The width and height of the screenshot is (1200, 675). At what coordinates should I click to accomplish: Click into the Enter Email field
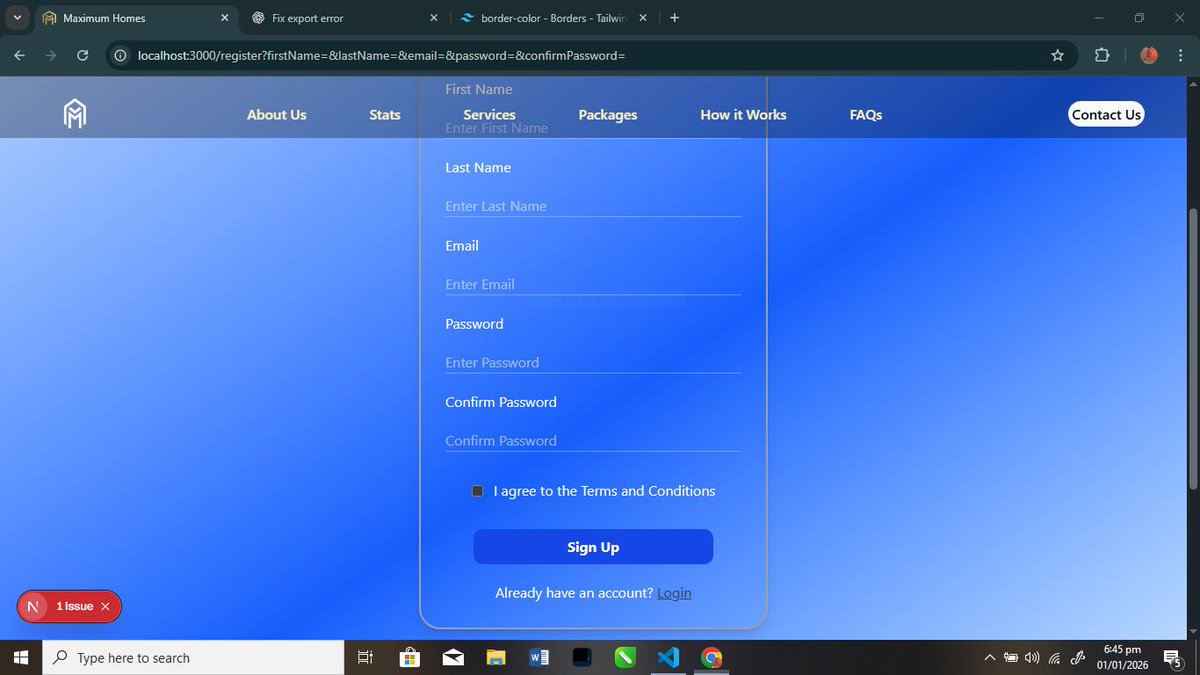pyautogui.click(x=593, y=284)
